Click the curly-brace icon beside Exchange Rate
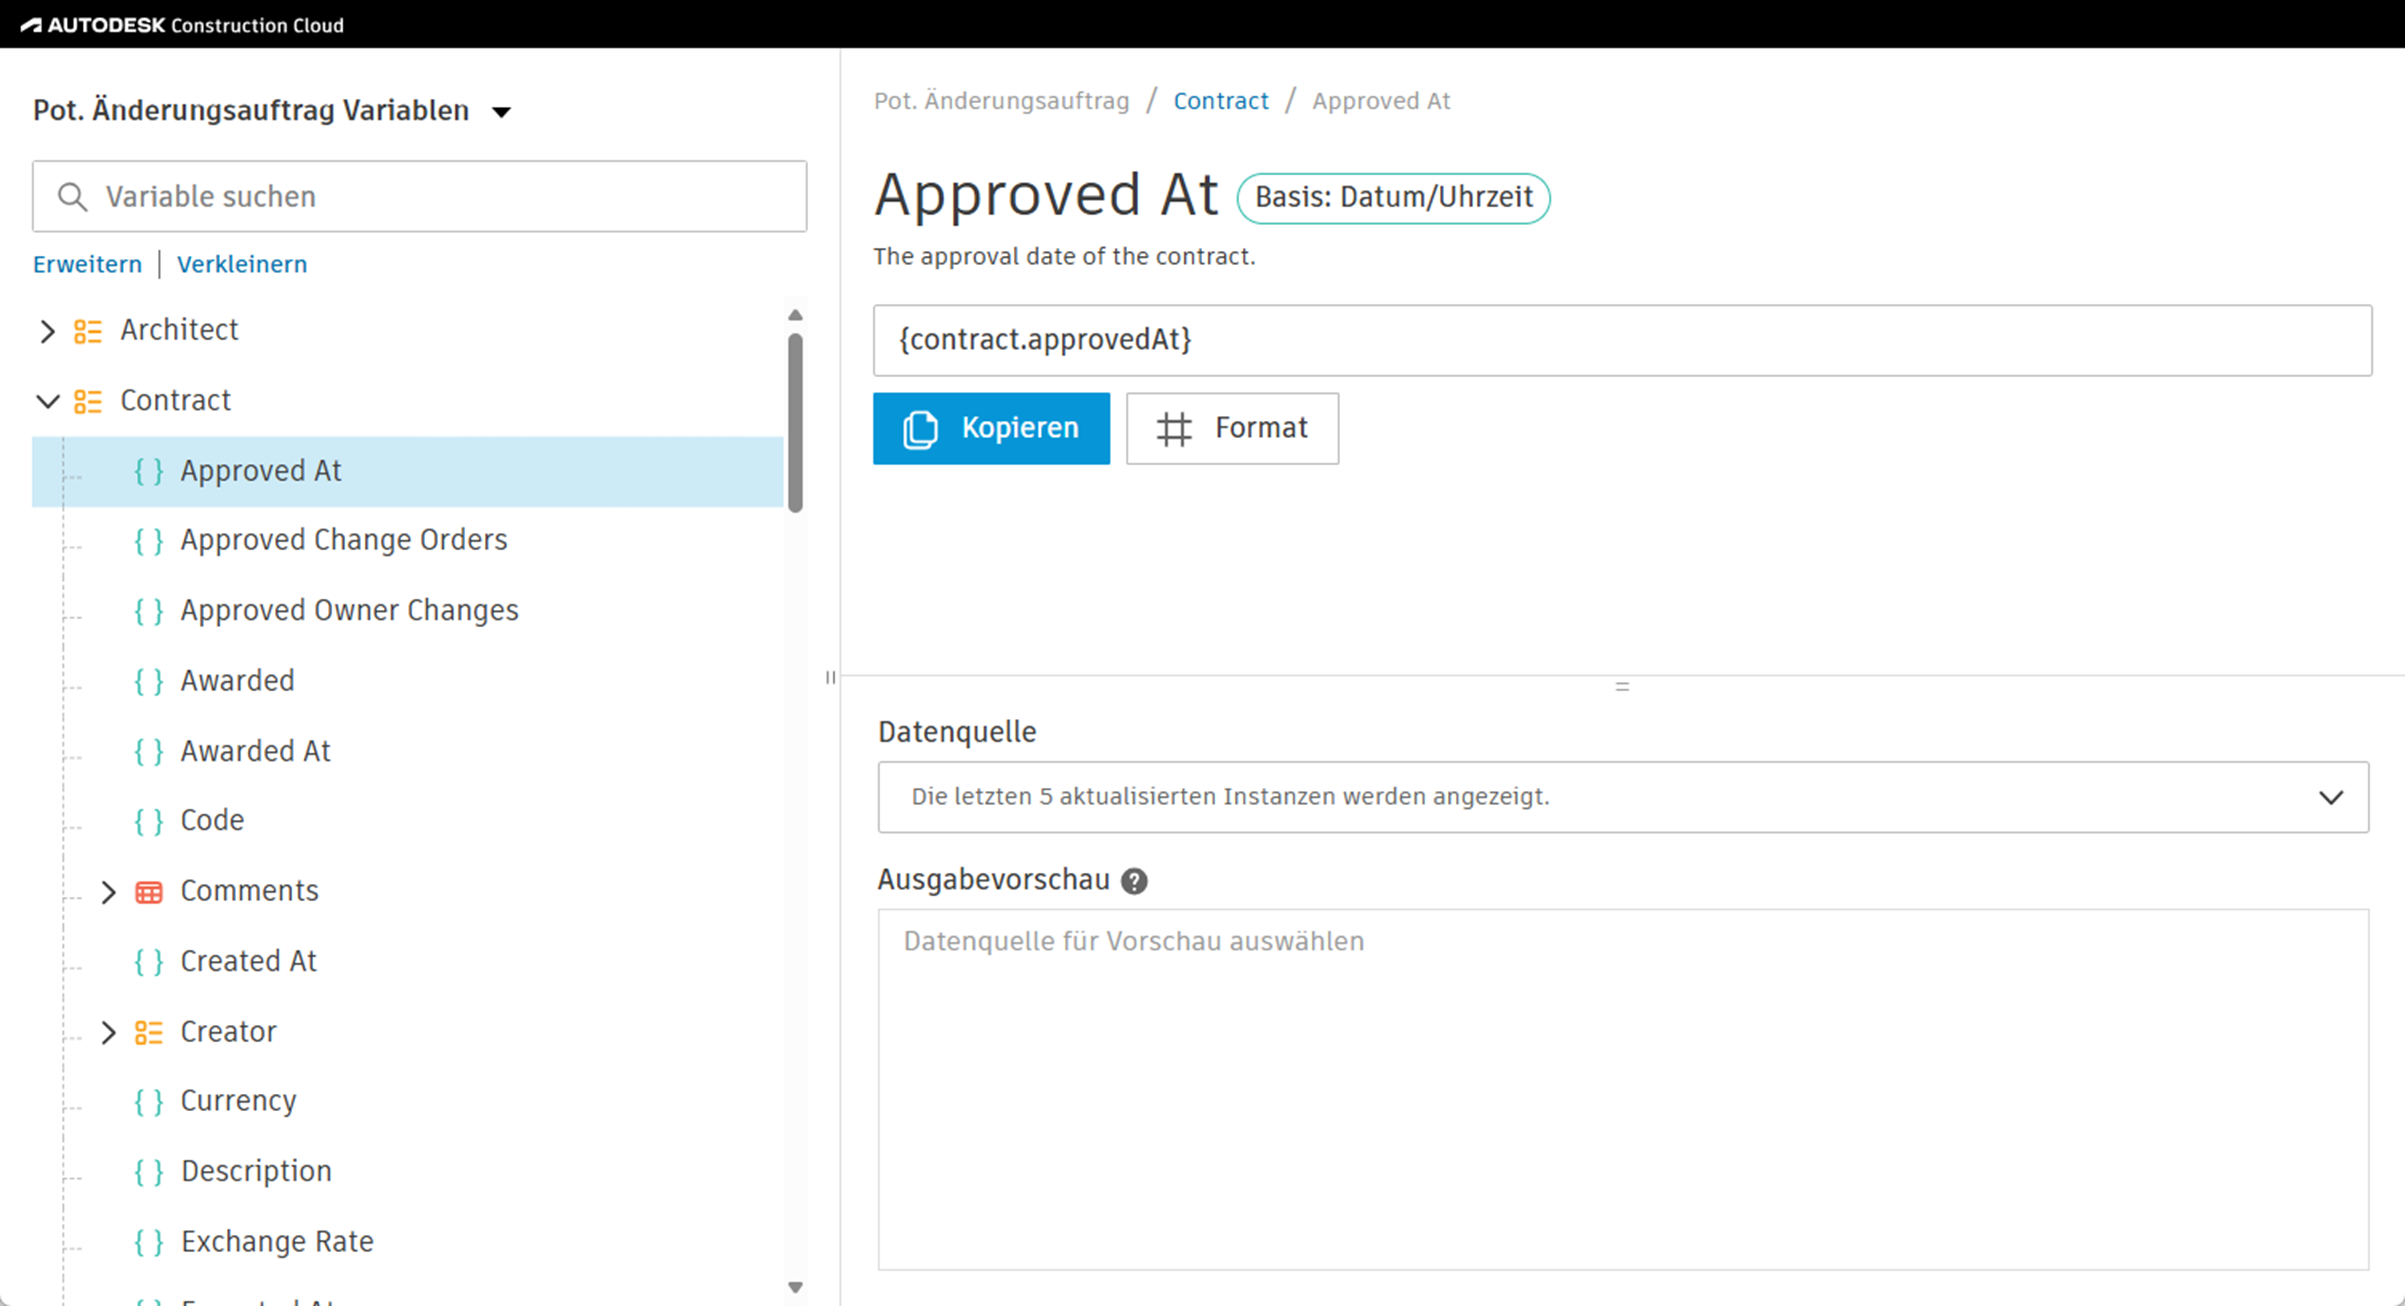 (x=149, y=1243)
